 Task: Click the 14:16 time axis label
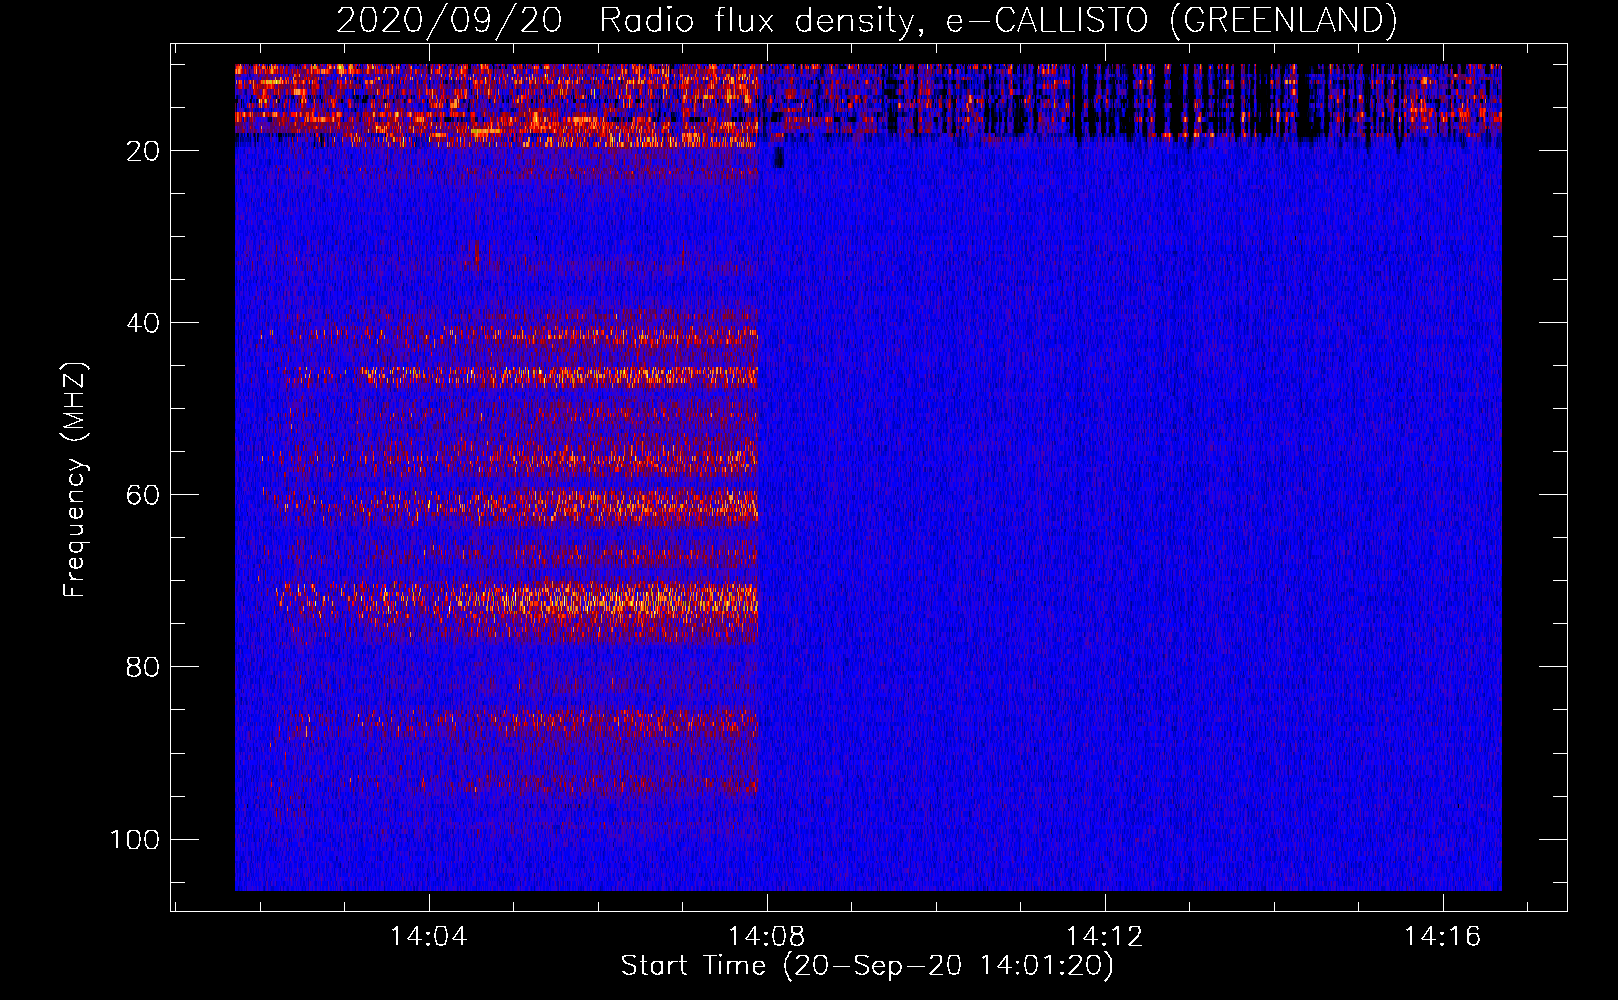[1443, 937]
